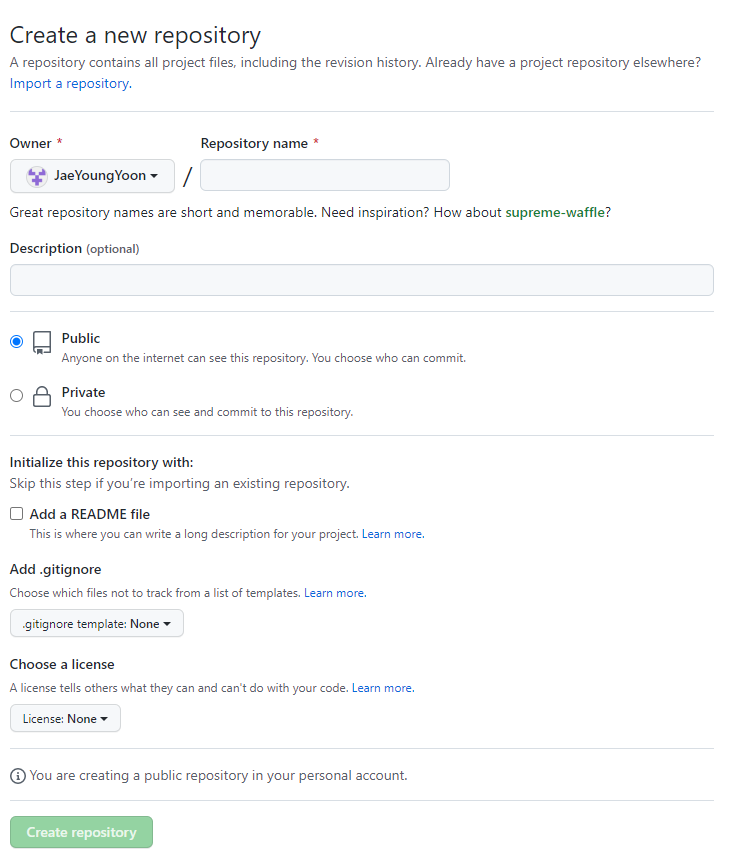Focus the Repository name input field
The height and width of the screenshot is (867, 736).
[325, 175]
